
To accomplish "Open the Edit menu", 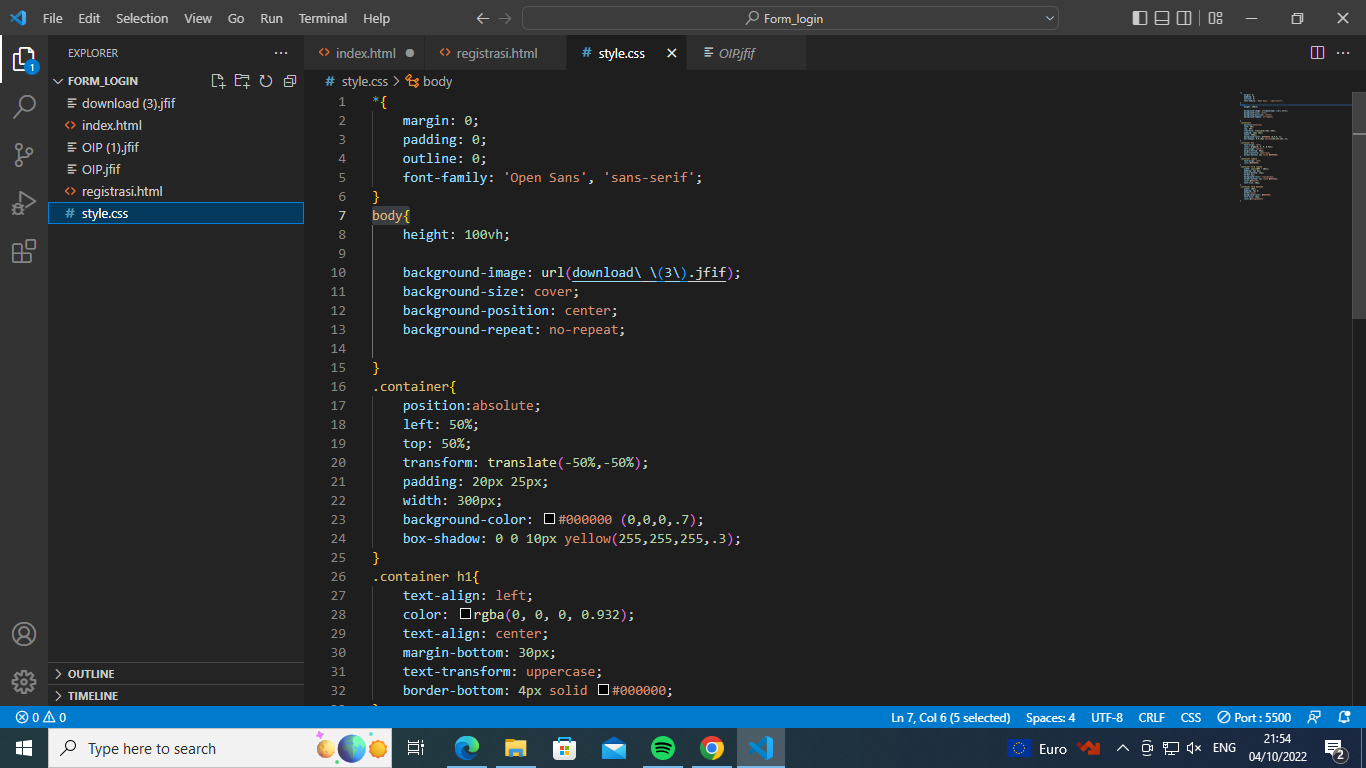I will [89, 18].
